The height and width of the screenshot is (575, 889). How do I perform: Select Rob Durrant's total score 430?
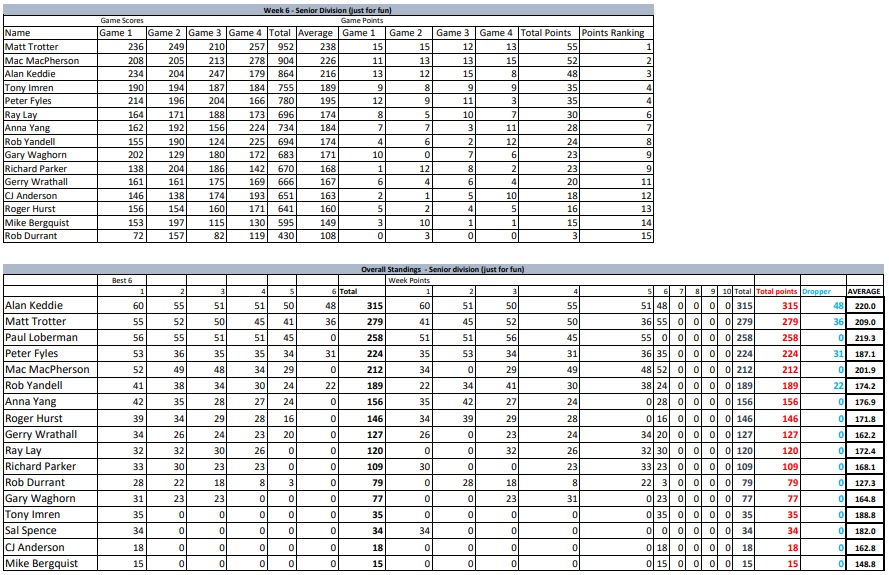click(x=286, y=235)
